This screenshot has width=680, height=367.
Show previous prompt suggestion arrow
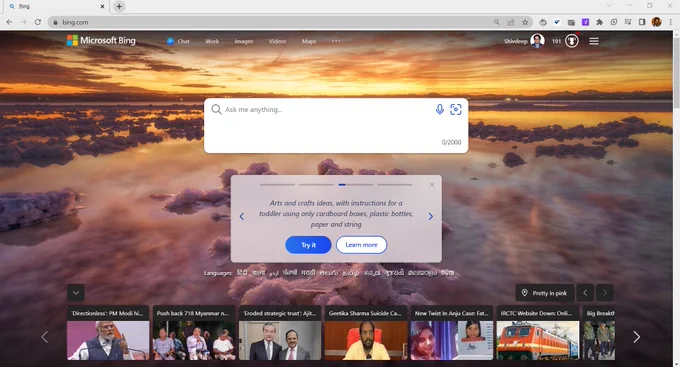[242, 216]
